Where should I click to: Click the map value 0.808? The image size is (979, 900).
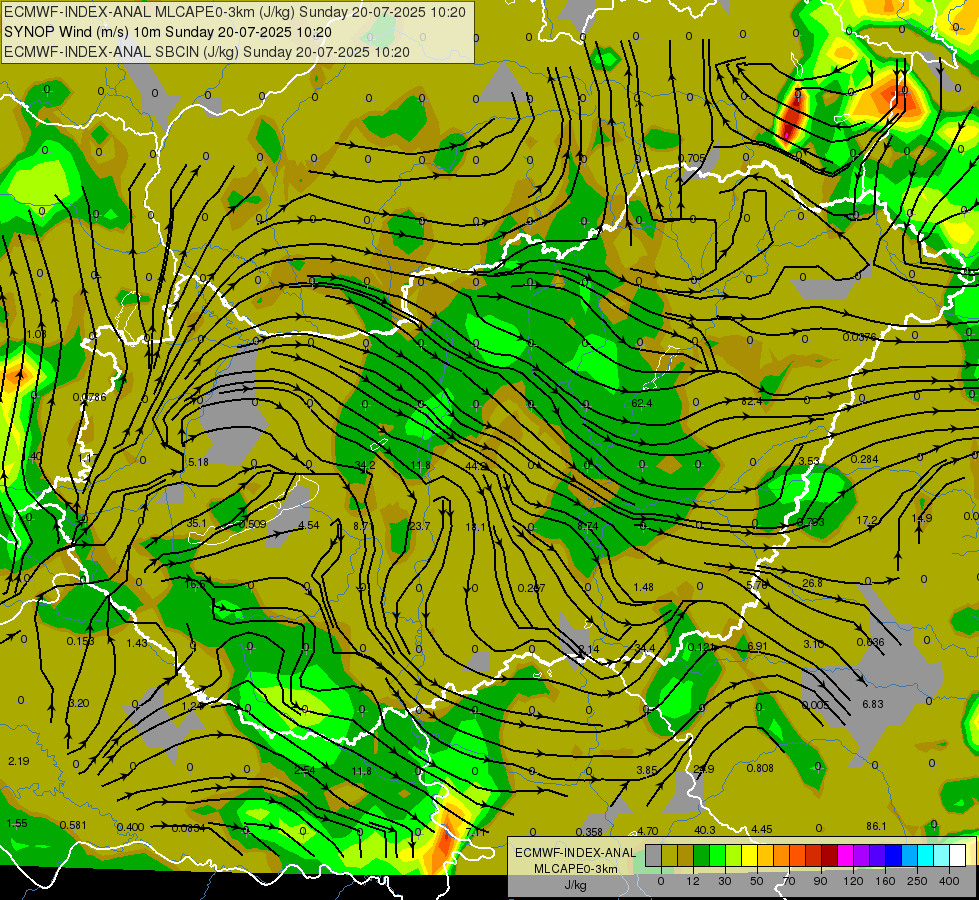(x=760, y=768)
